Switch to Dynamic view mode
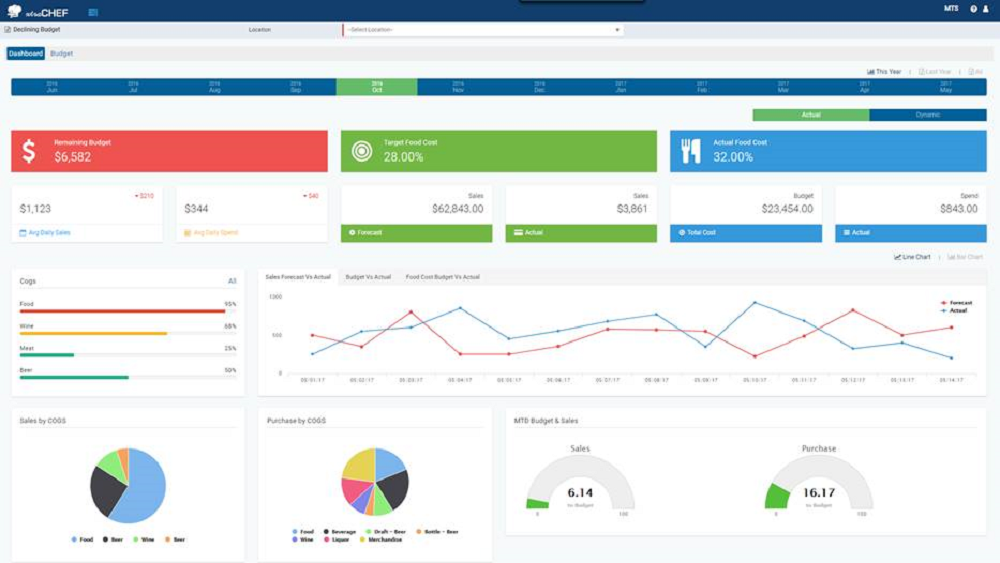This screenshot has width=1000, height=563. pyautogui.click(x=928, y=115)
